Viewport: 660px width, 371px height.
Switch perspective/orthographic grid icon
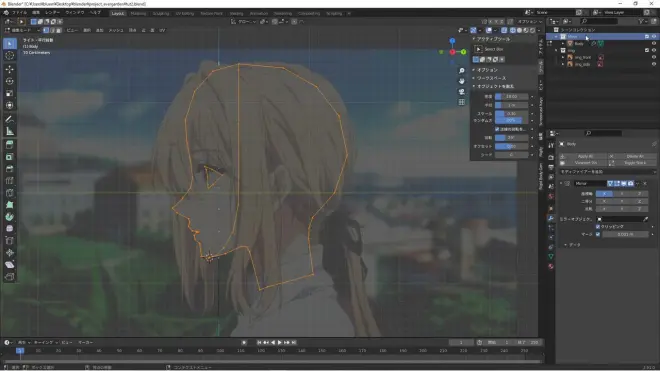(462, 102)
